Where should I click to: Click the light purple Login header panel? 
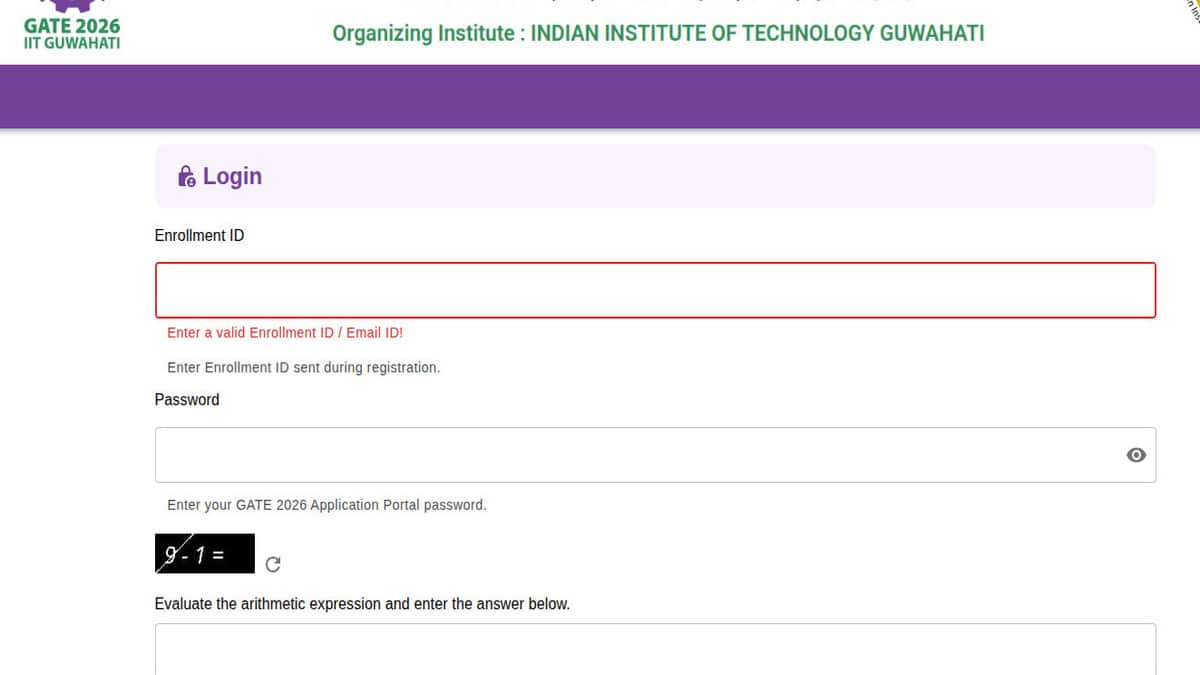click(700, 176)
